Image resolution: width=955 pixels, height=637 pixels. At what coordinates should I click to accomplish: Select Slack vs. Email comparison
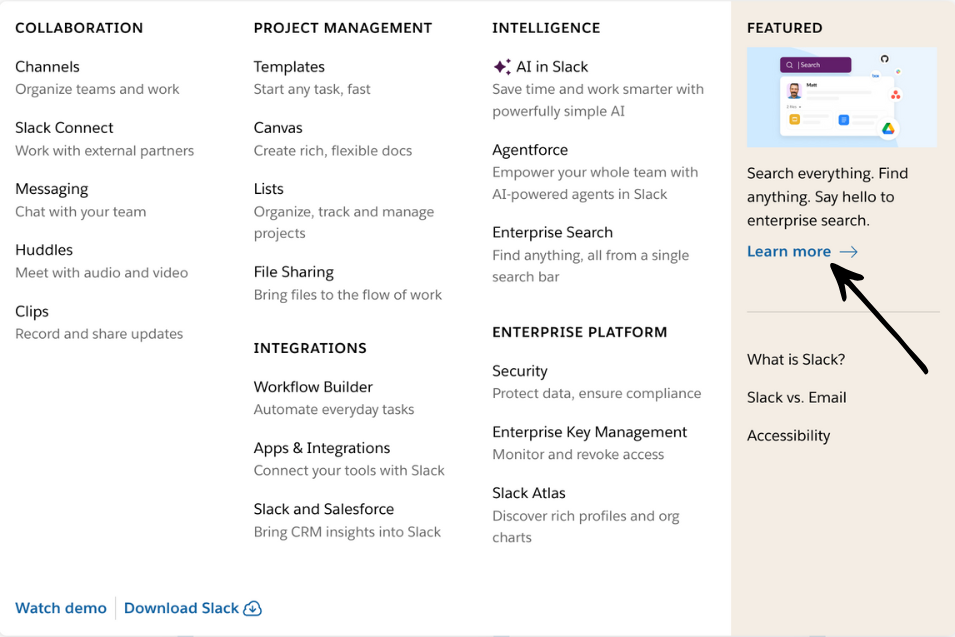[796, 397]
